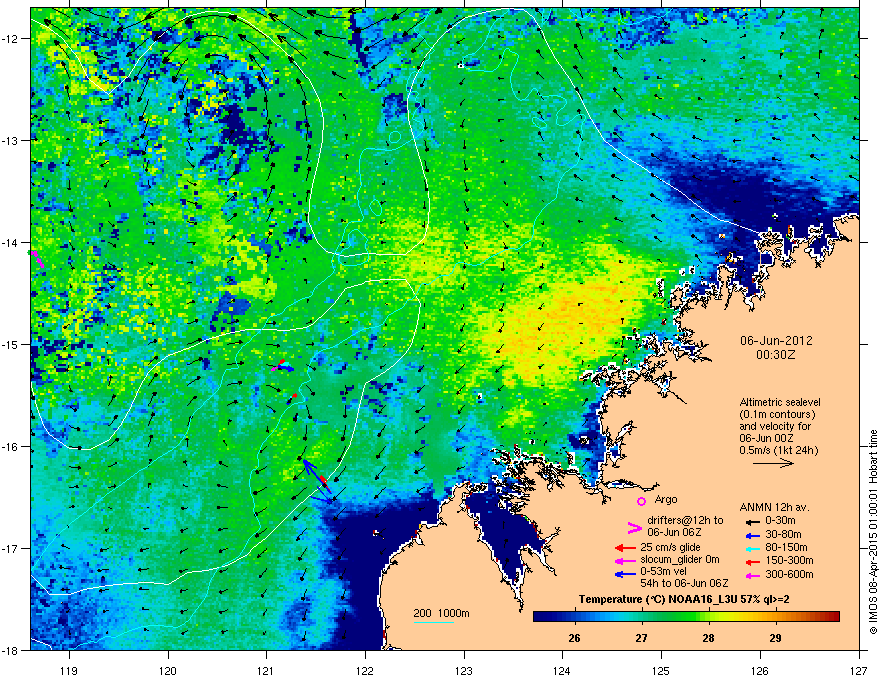Click the 0.5m/s (1kt 24h) label

pyautogui.click(x=779, y=450)
